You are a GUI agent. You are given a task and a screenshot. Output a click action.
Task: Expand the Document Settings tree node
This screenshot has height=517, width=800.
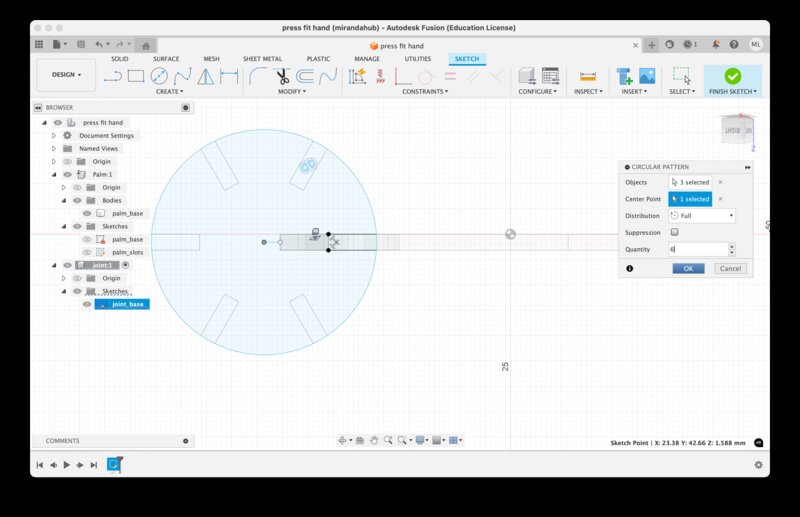coord(53,135)
